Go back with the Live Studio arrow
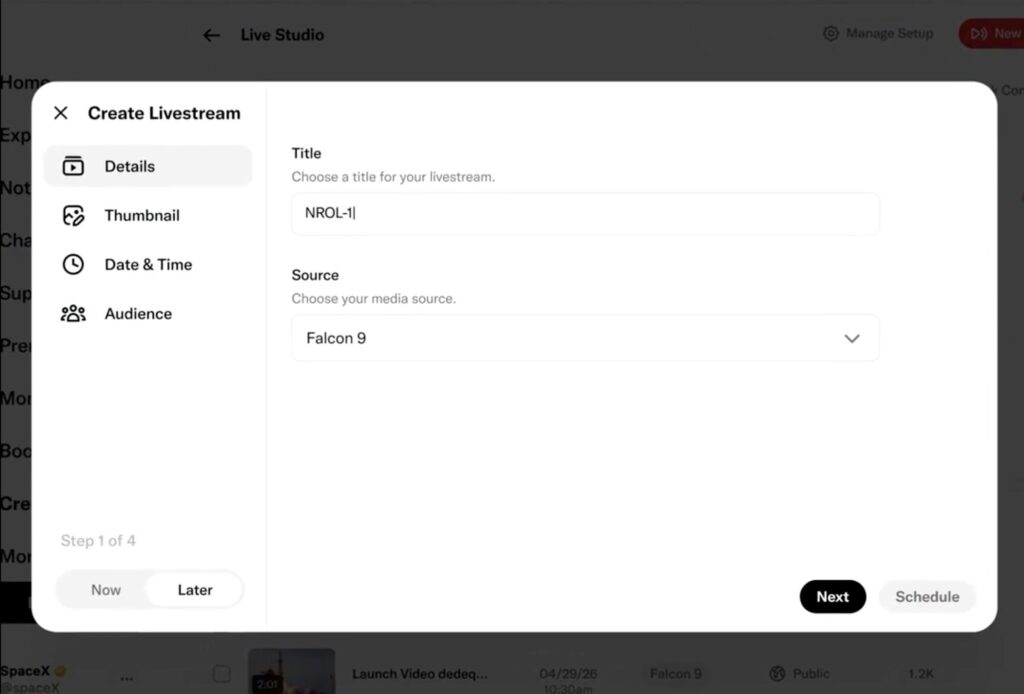 [211, 35]
